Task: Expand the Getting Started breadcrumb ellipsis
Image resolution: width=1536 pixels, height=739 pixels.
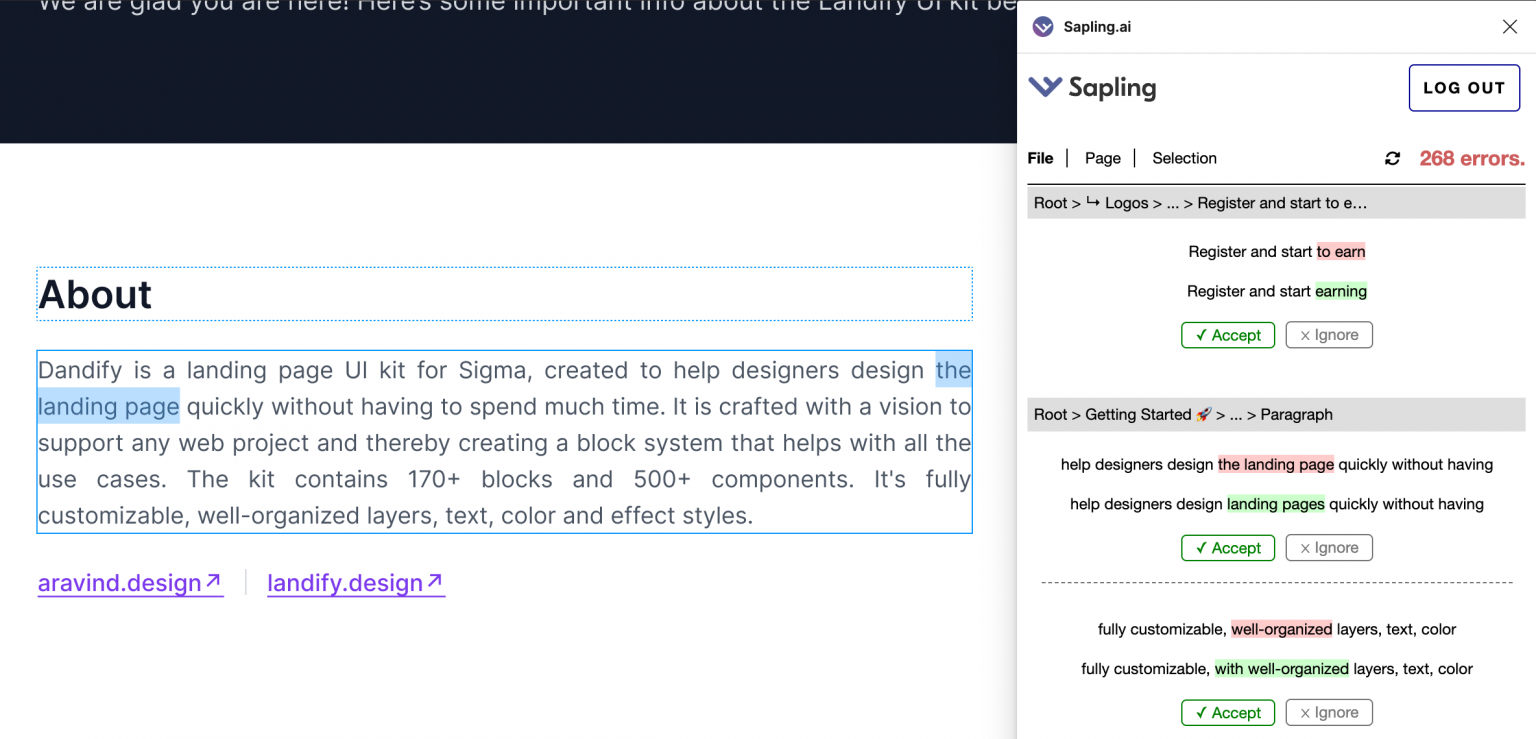Action: coord(1236,414)
